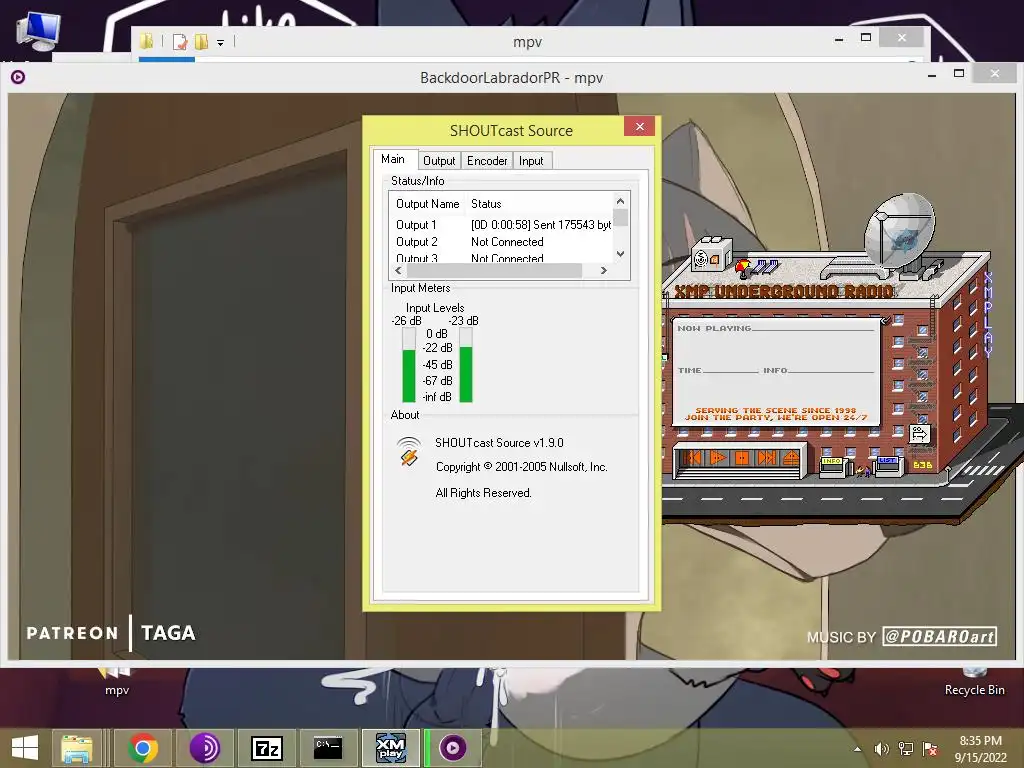Image resolution: width=1024 pixels, height=768 pixels.
Task: Click 'SHOUTcast Source v1.9.0' version text
Action: point(499,443)
